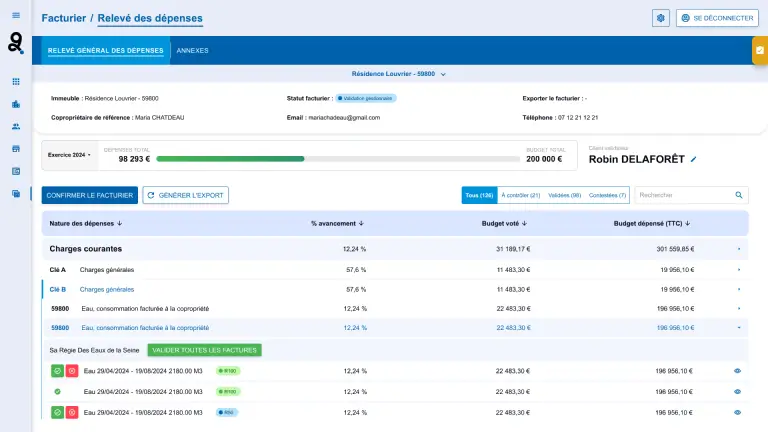Filter invoices by Contestées (7)
Screen dimensions: 768x432
pos(607,195)
